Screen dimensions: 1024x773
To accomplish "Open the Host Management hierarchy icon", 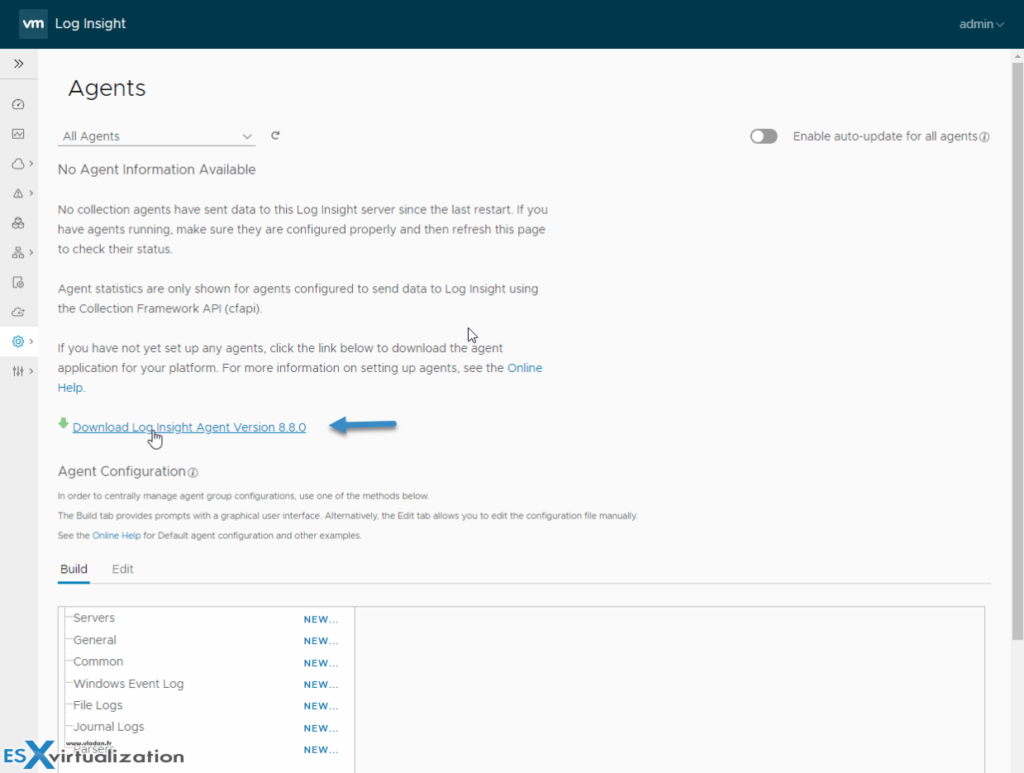I will (x=19, y=252).
